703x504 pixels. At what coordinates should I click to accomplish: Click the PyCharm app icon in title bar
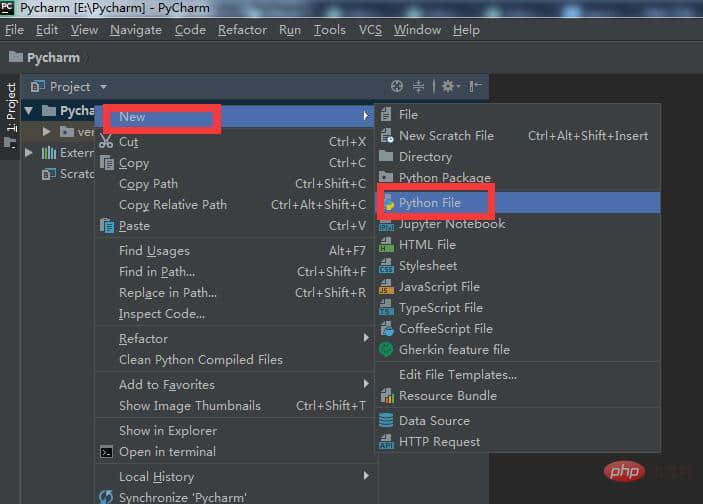[7, 8]
